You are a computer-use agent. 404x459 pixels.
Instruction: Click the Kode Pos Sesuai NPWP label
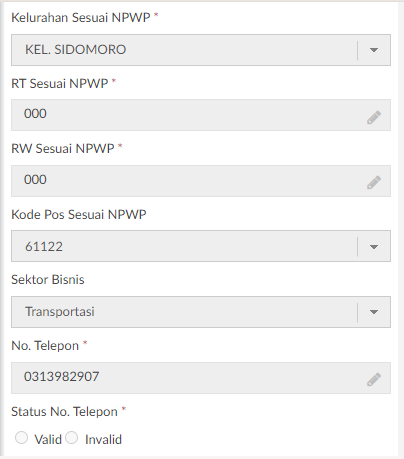79,214
